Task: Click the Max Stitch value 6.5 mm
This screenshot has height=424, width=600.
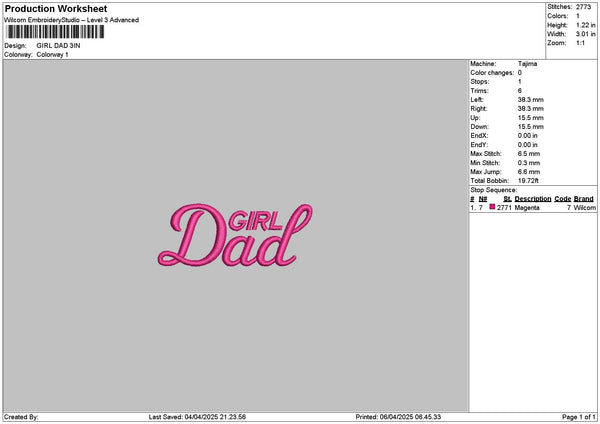Action: [529, 154]
